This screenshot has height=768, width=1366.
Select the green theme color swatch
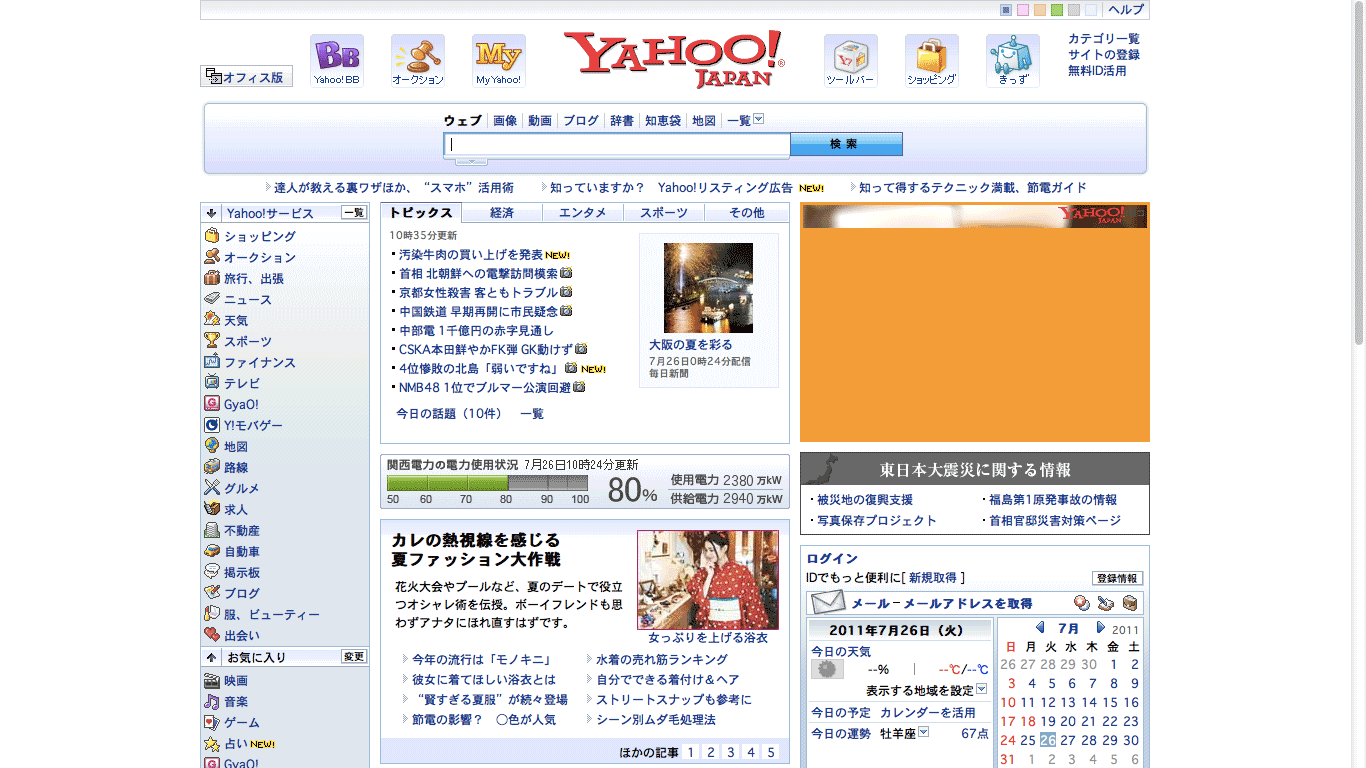pyautogui.click(x=1057, y=10)
